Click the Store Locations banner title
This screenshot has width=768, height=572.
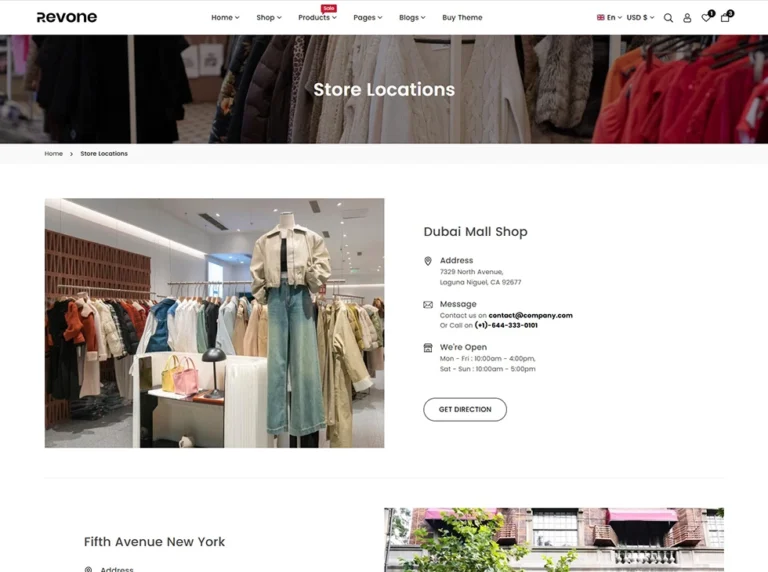click(384, 90)
